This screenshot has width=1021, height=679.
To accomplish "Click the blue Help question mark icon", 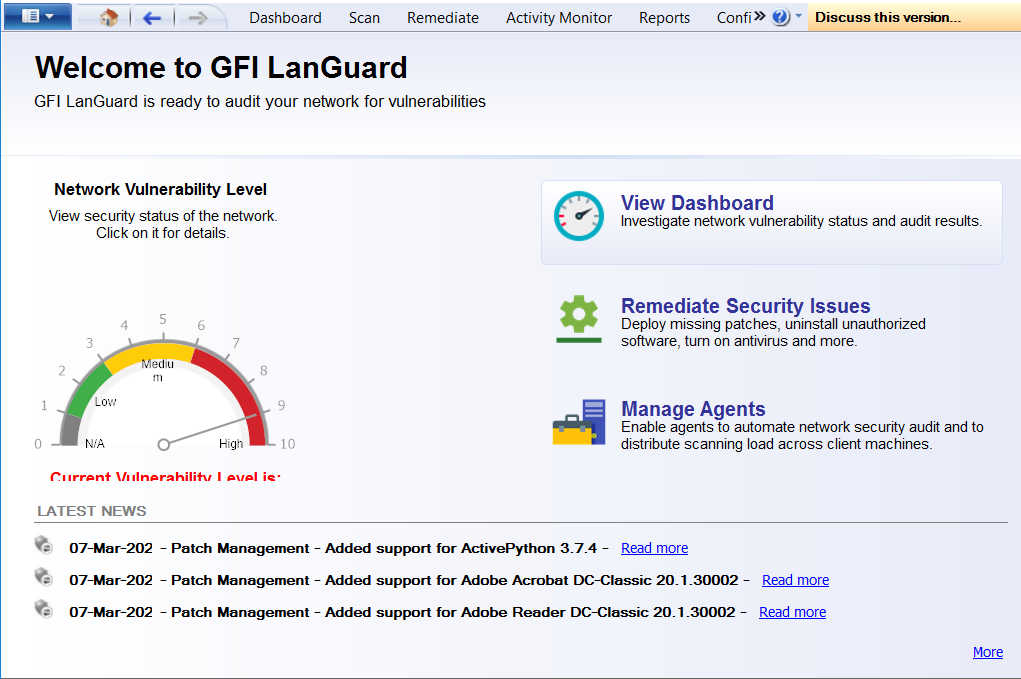I will [780, 17].
